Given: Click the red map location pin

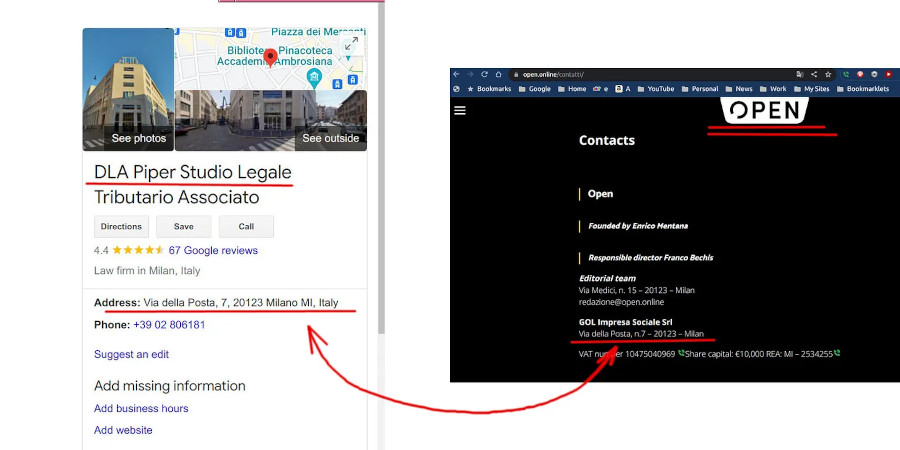Looking at the screenshot, I should coord(270,58).
